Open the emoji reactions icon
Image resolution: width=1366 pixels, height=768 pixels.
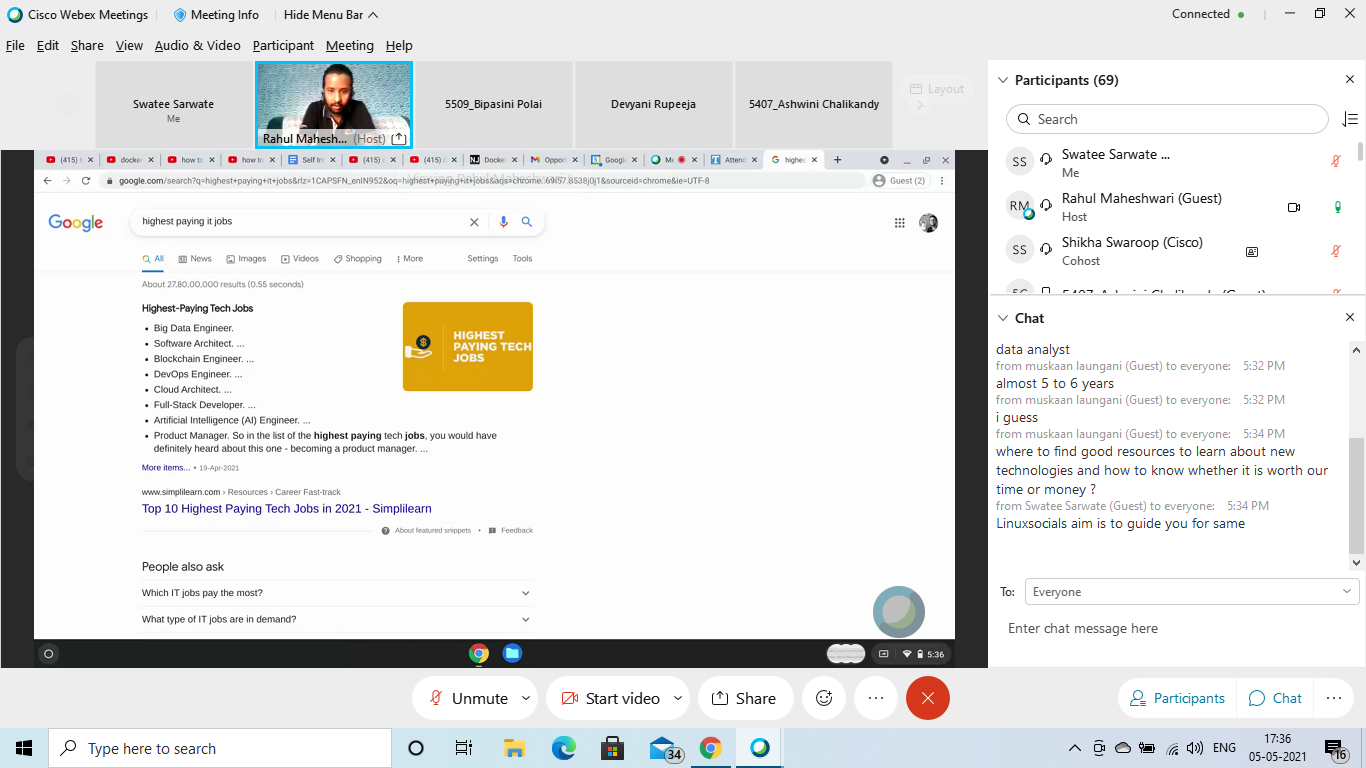823,698
